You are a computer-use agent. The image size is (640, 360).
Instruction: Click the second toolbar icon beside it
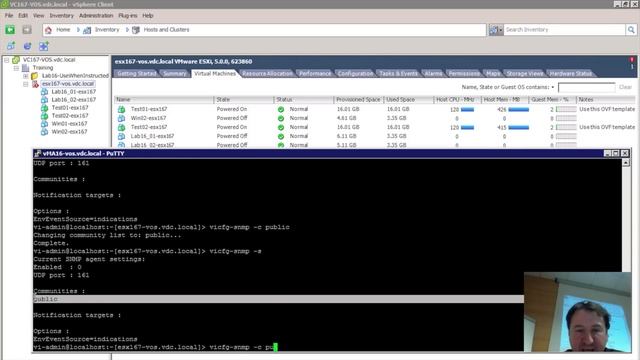click(x=27, y=46)
